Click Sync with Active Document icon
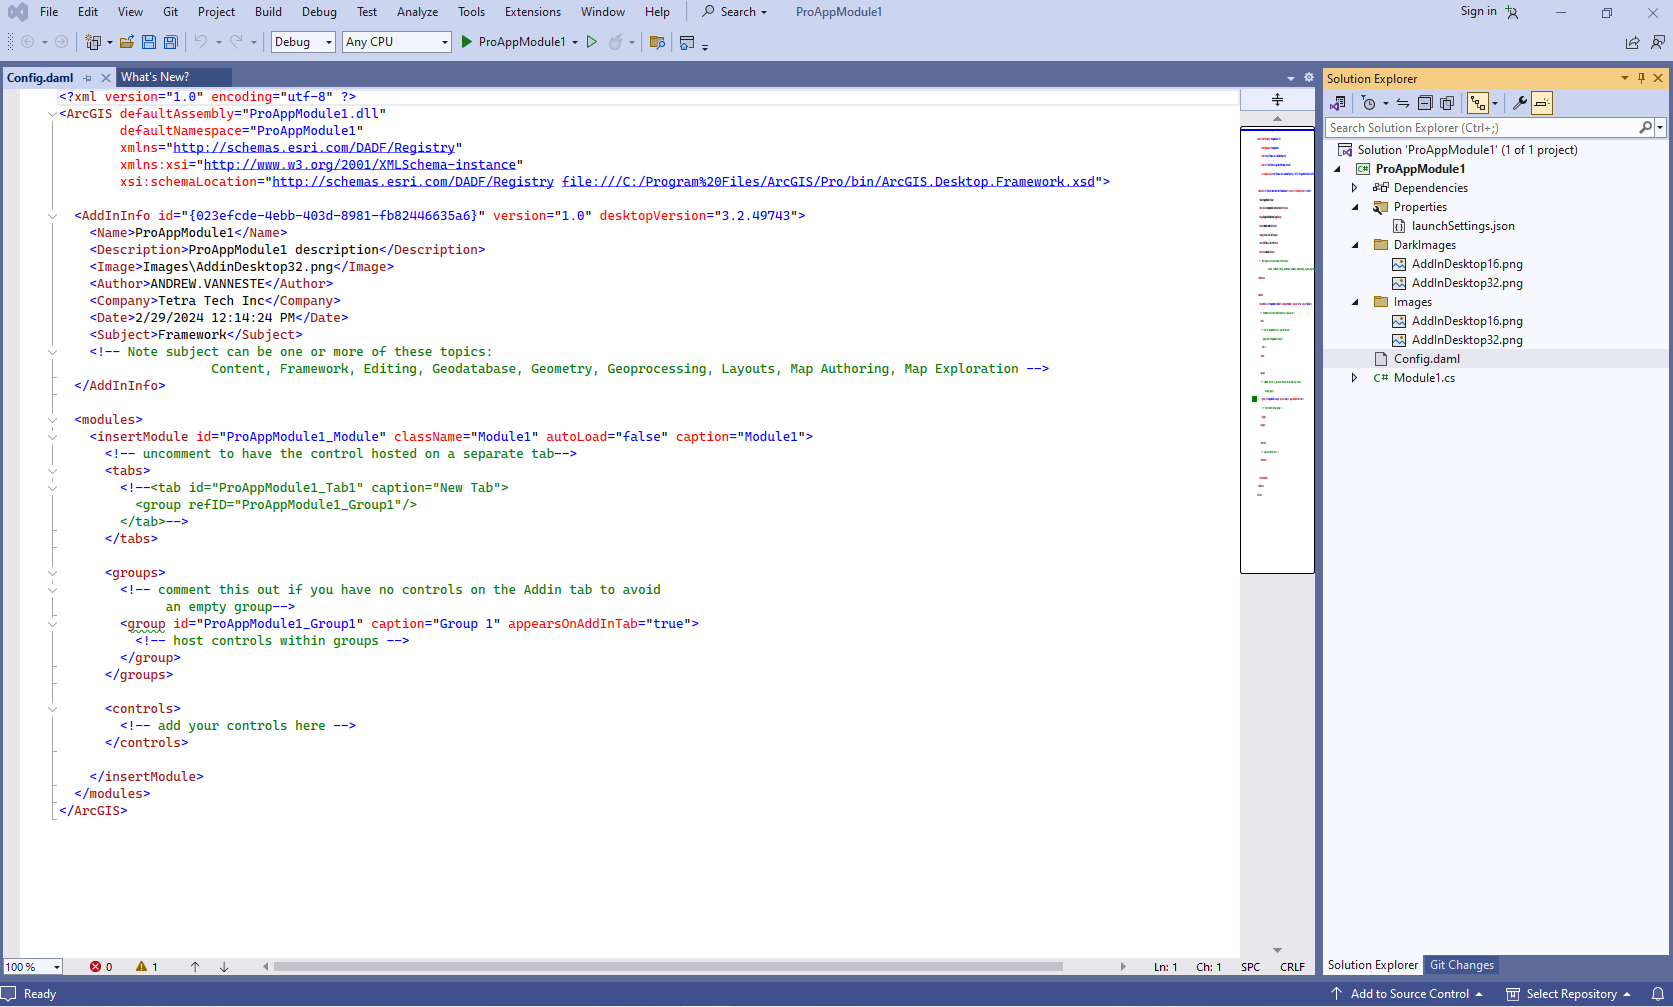 pyautogui.click(x=1403, y=103)
